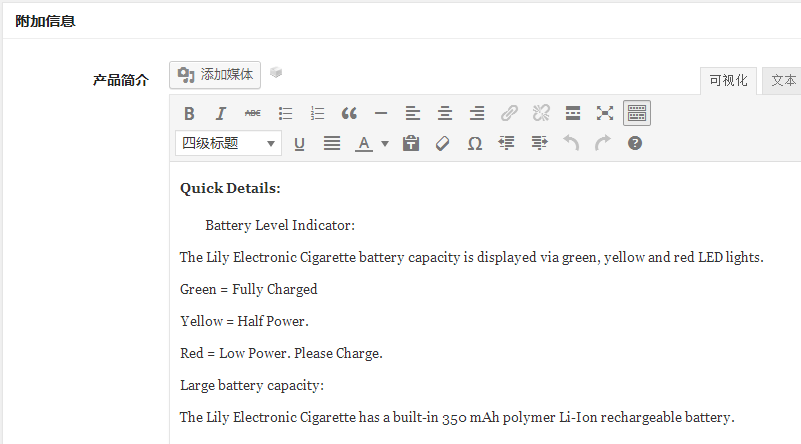
Task: Remove the link with unlink icon
Action: click(x=541, y=113)
